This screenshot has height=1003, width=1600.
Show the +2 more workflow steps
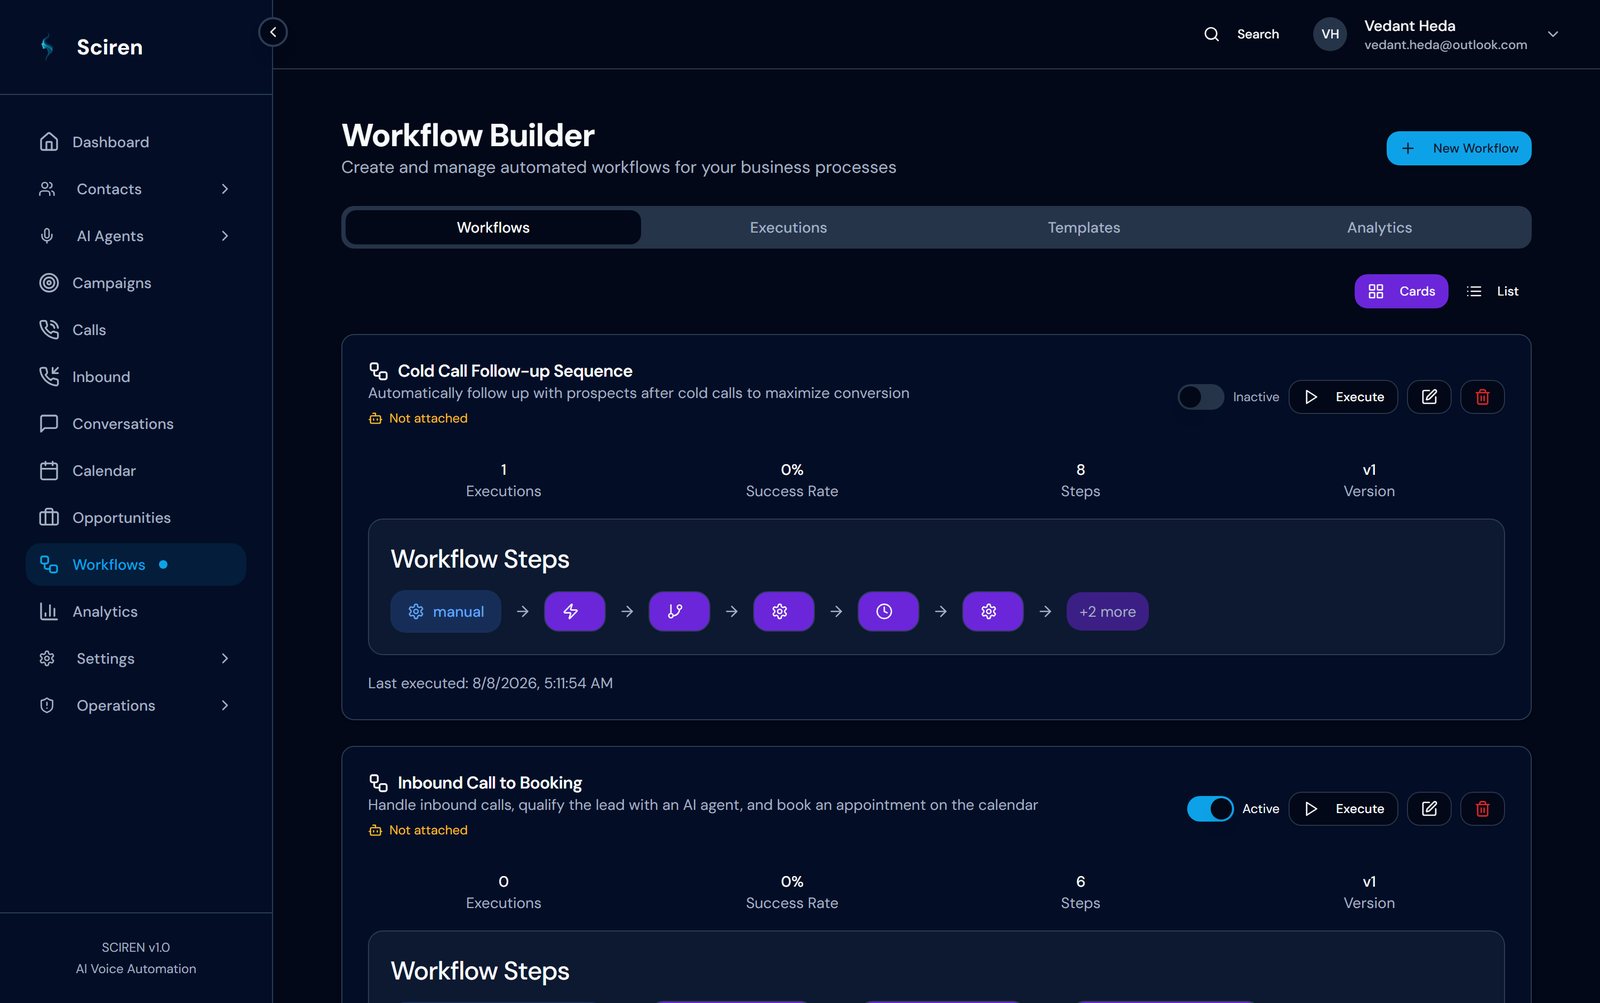(1107, 612)
